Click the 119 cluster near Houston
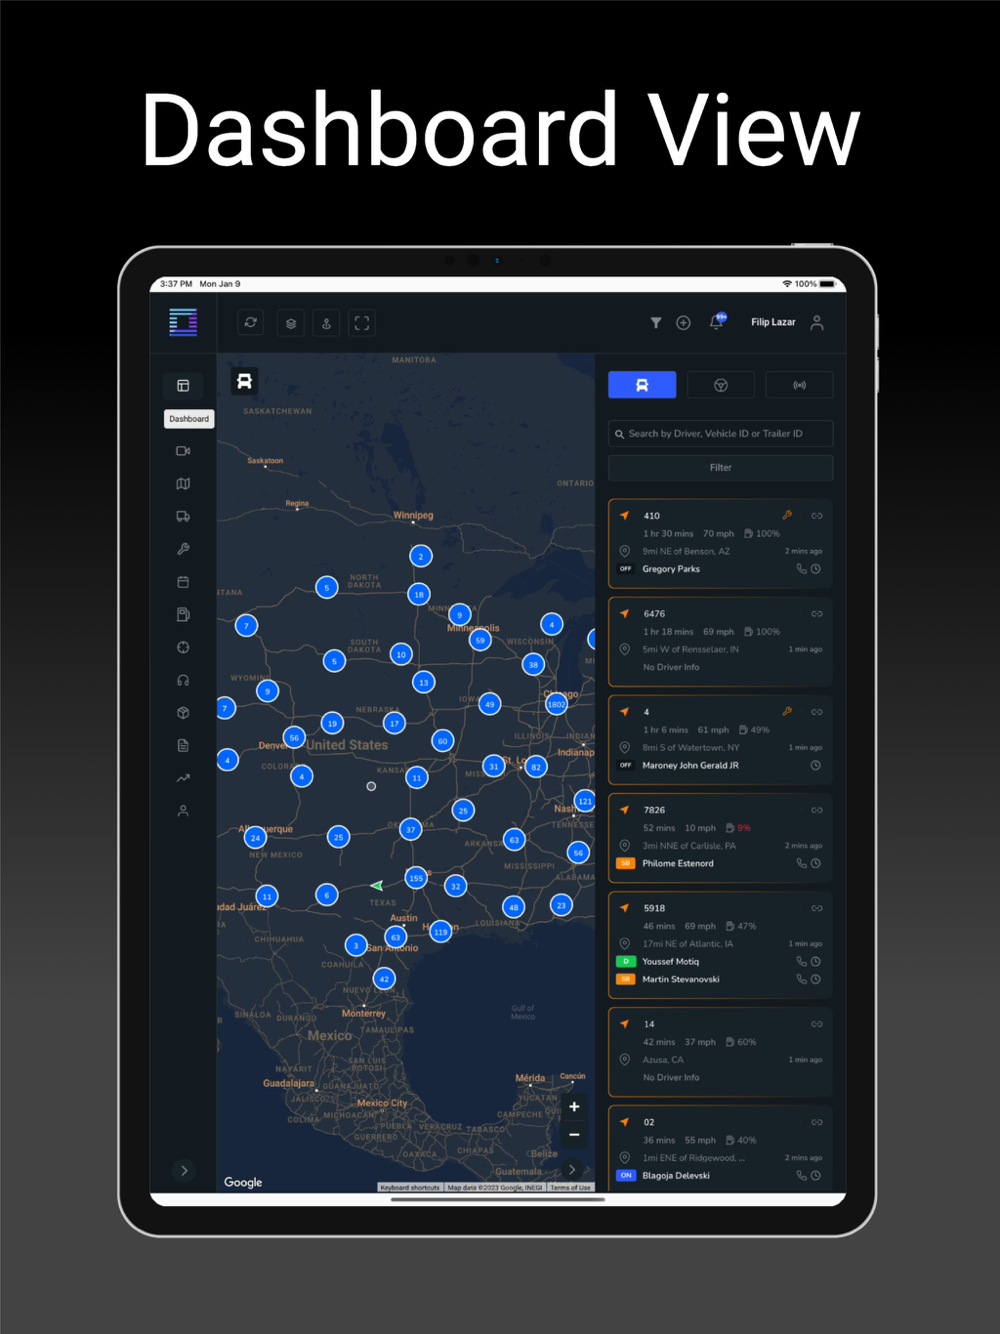Screen dimensions: 1000x1334 click(441, 932)
